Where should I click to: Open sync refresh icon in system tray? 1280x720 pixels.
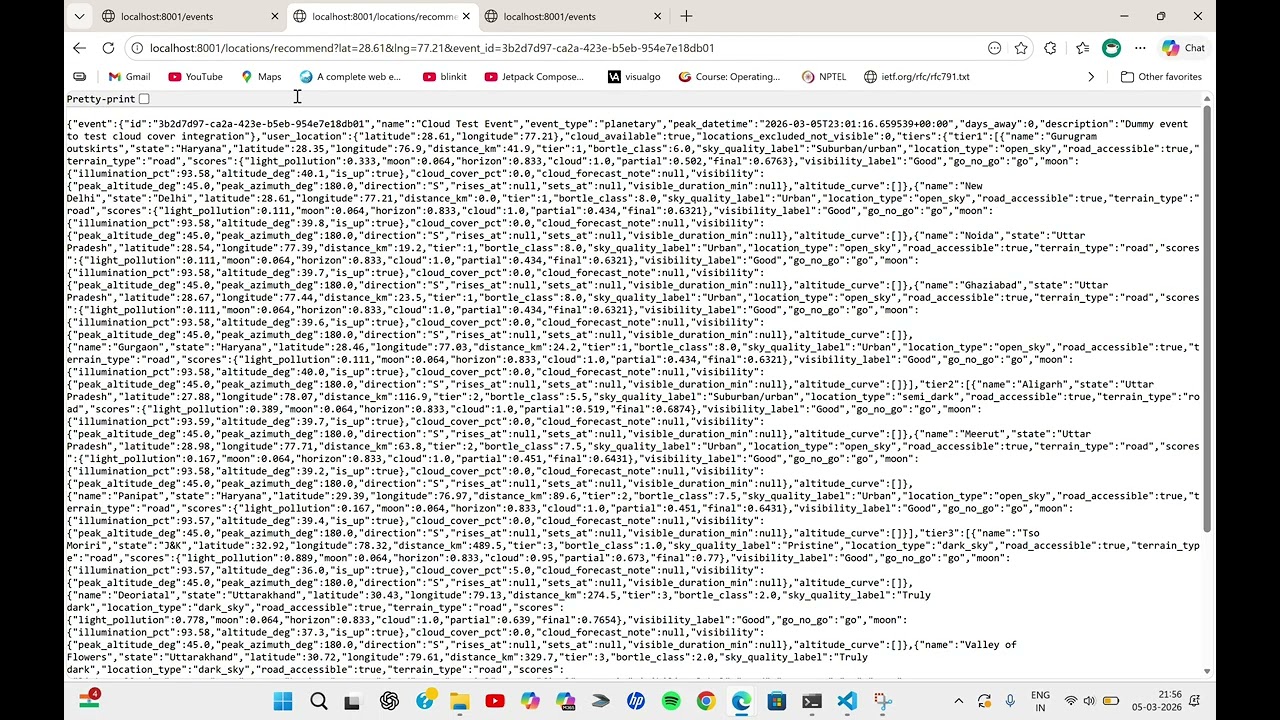[984, 701]
